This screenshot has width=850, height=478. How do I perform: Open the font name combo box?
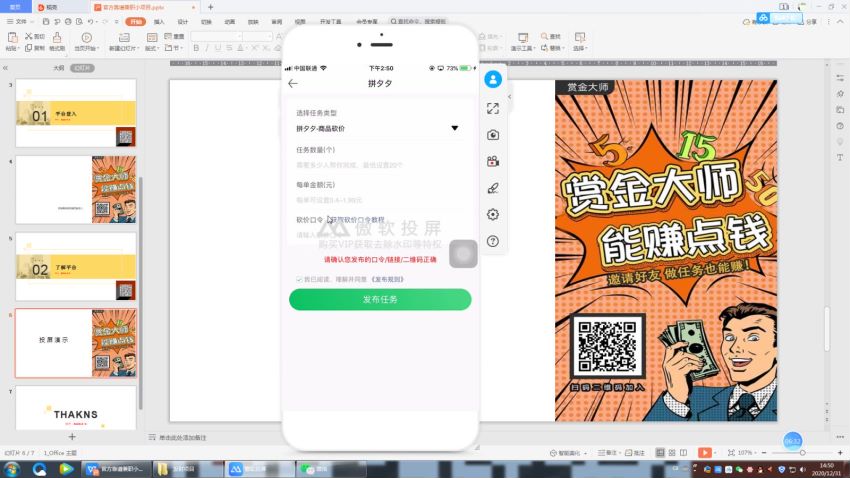point(216,36)
